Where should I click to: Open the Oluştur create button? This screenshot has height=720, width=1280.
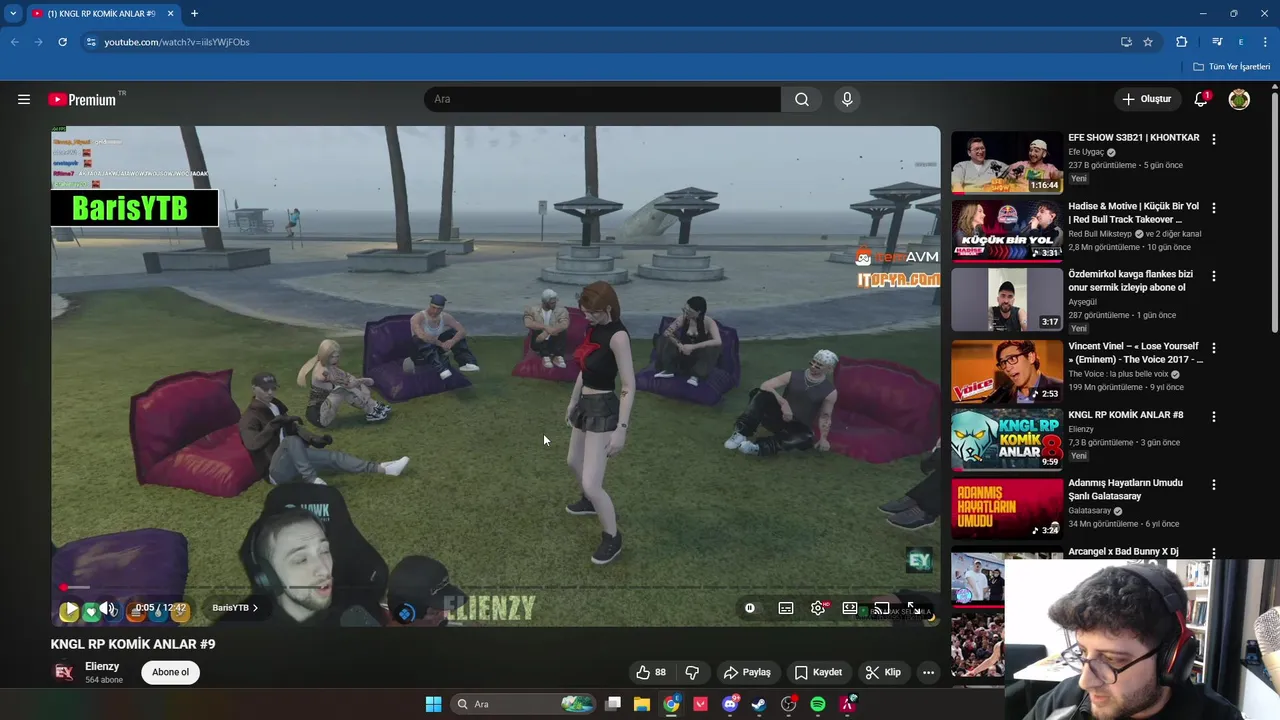(x=1146, y=99)
